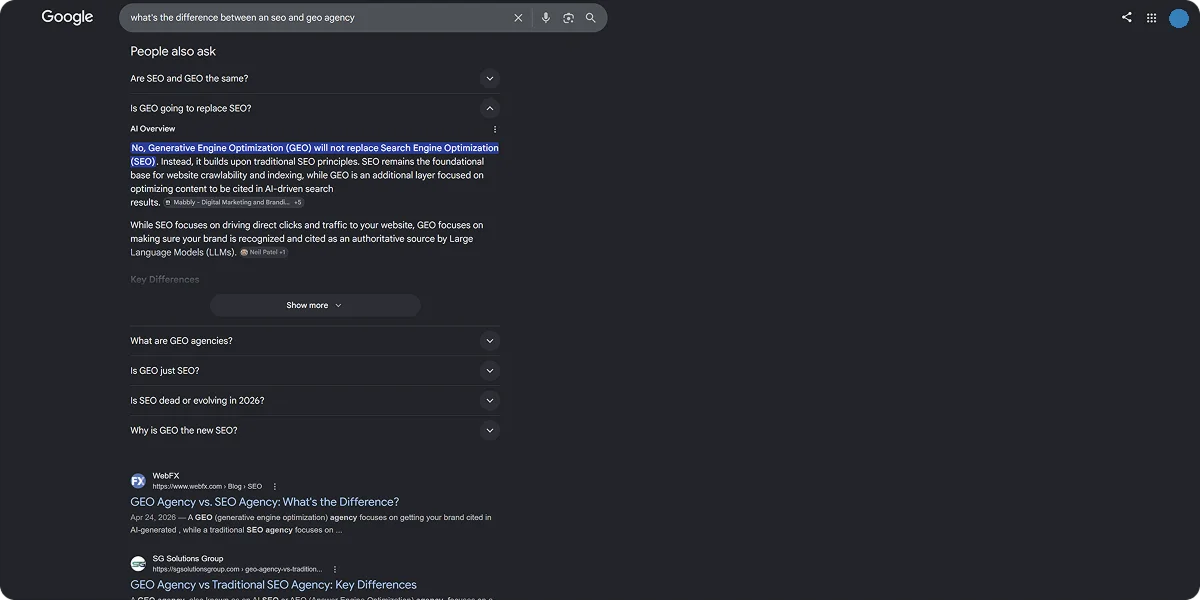Expand "Are SEO and GEO the same?"
Image resolution: width=1200 pixels, height=600 pixels.
(x=315, y=78)
